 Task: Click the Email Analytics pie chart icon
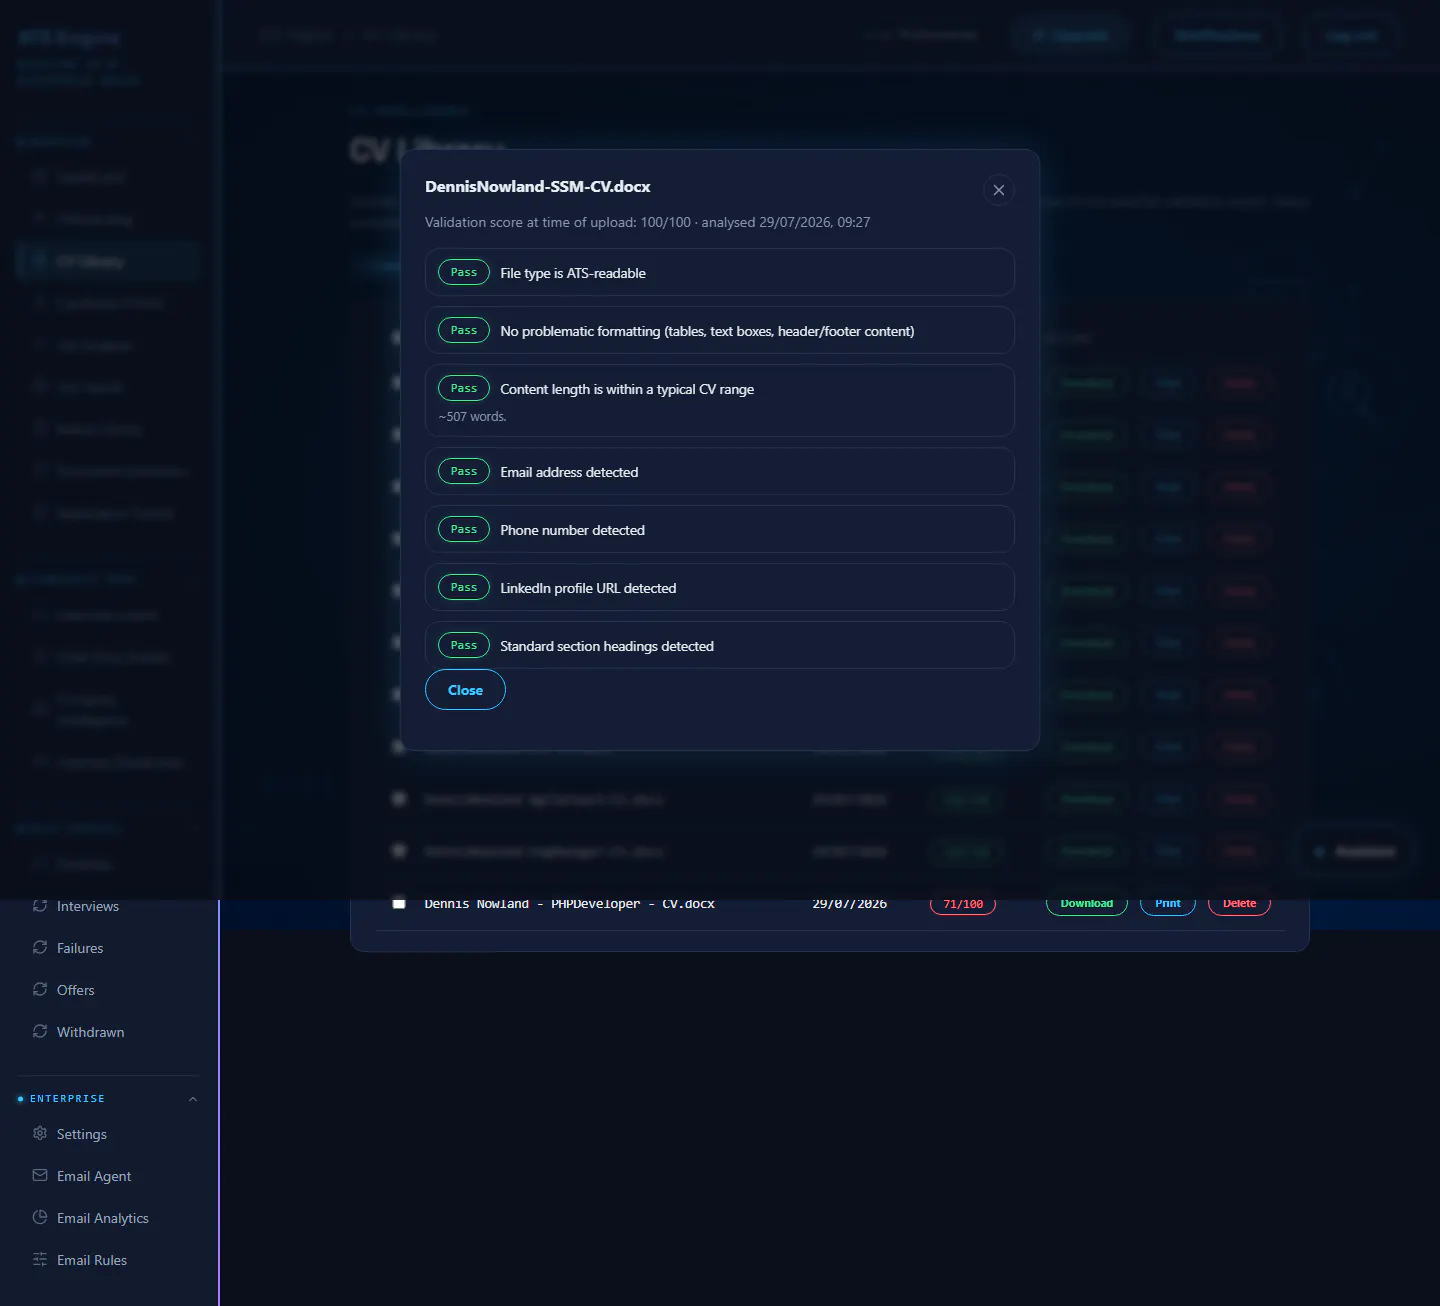[40, 1217]
